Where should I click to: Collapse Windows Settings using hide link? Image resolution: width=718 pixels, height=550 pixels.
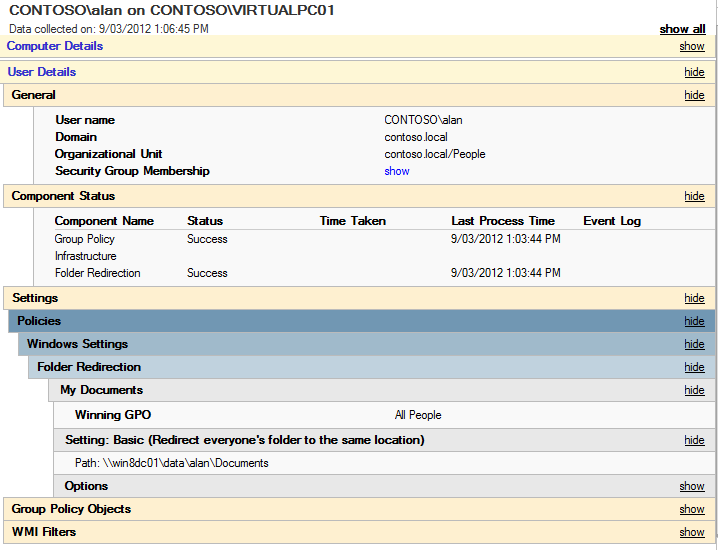(694, 345)
